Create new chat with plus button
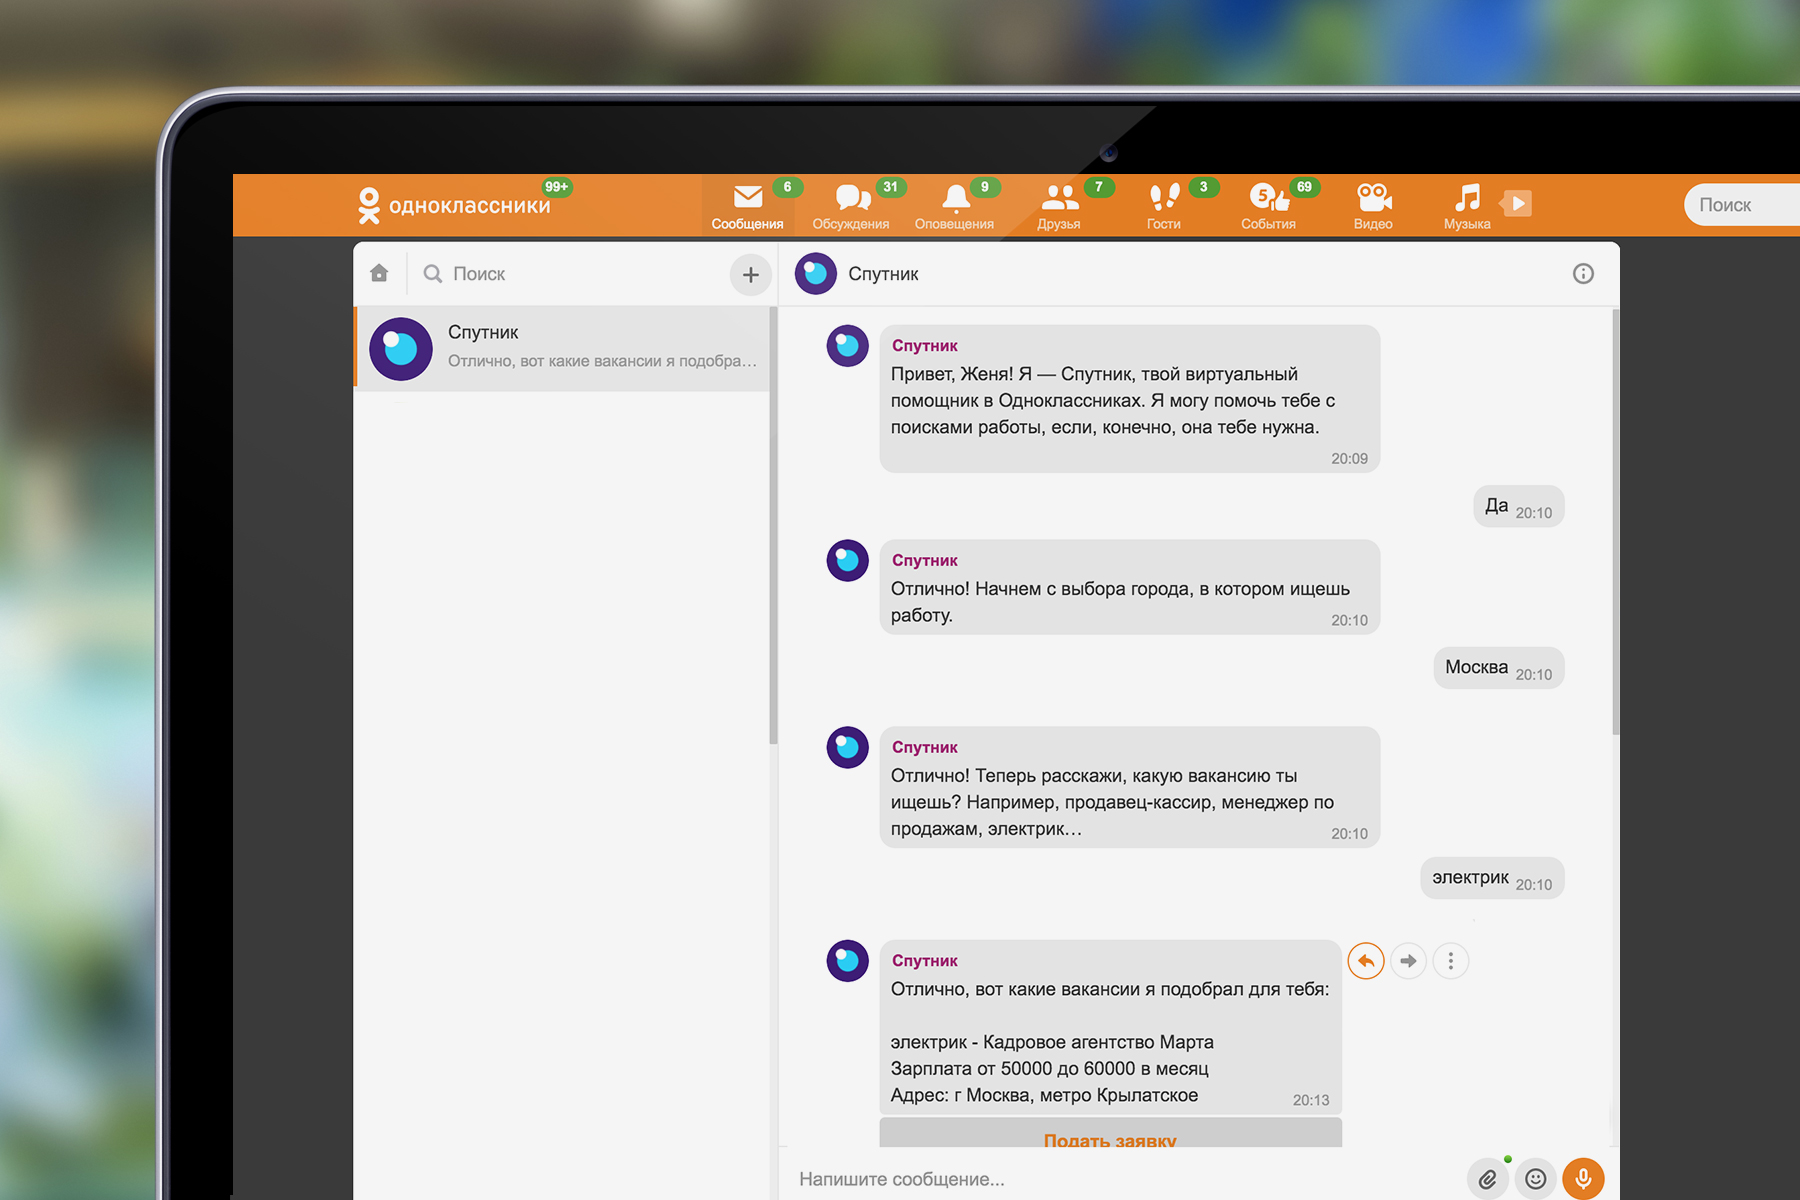 pos(751,275)
